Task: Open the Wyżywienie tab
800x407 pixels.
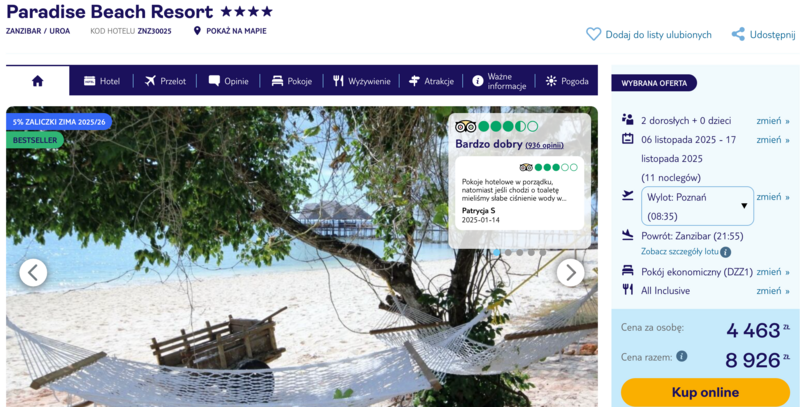Action: (x=362, y=81)
